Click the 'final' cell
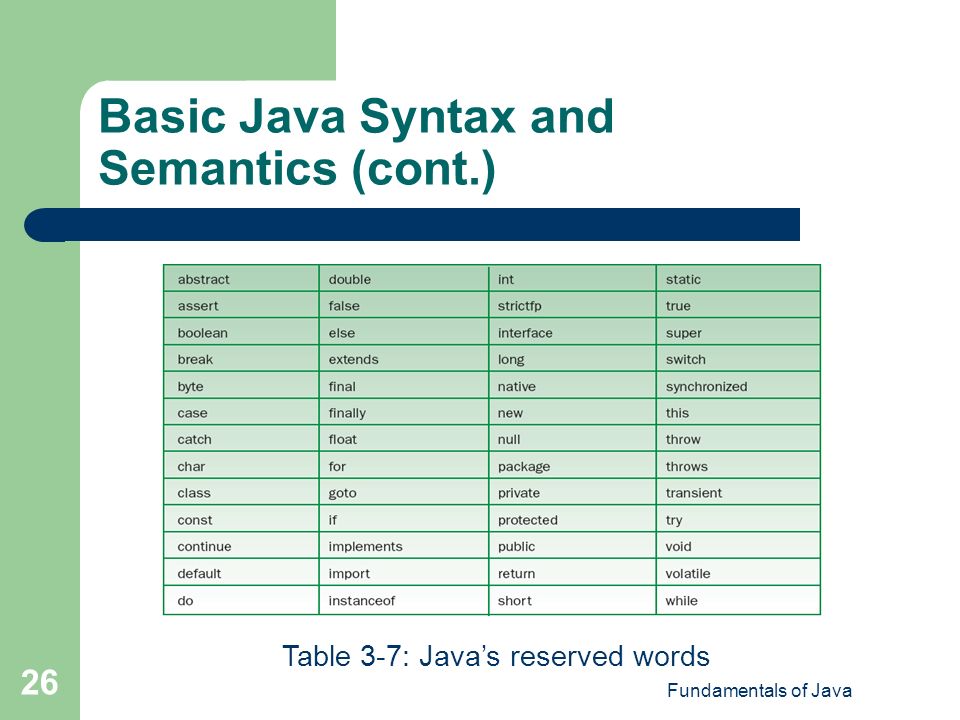The image size is (960, 720). coord(404,386)
